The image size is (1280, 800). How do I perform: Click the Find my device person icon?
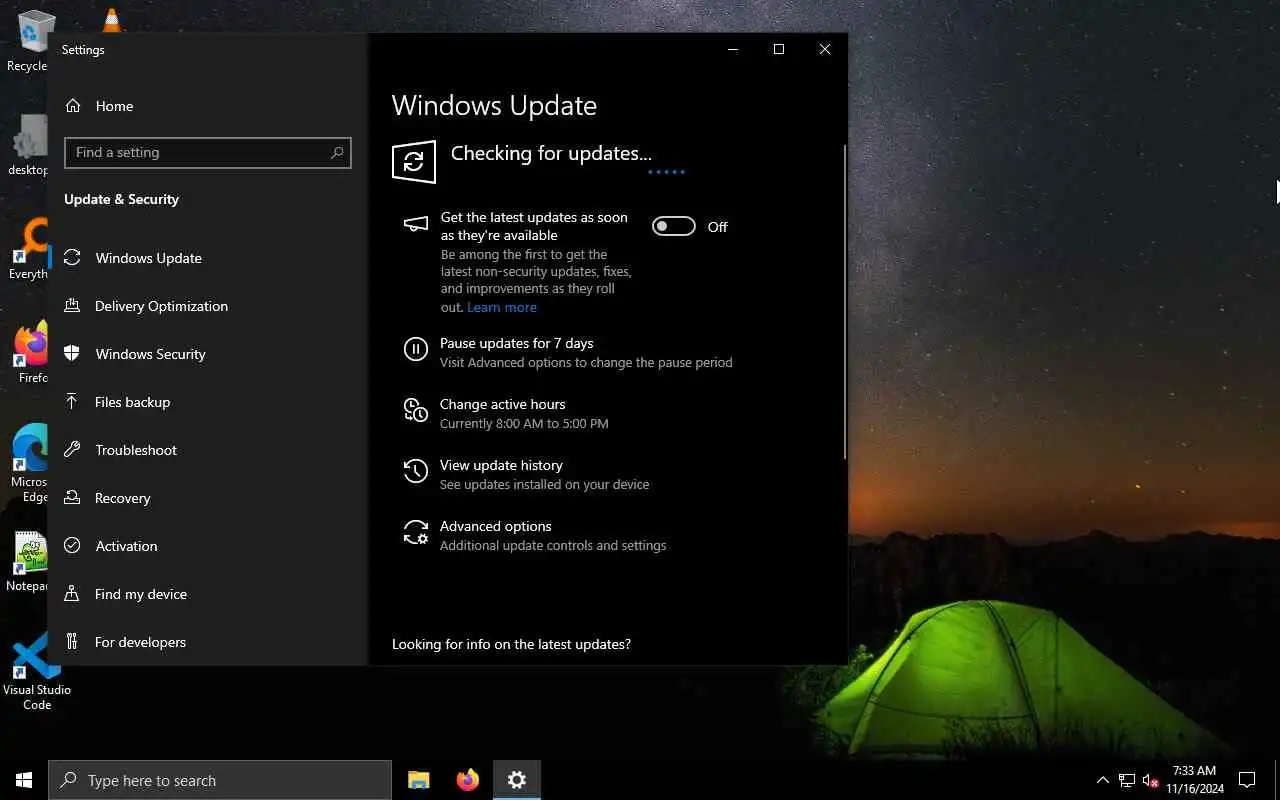[x=72, y=594]
